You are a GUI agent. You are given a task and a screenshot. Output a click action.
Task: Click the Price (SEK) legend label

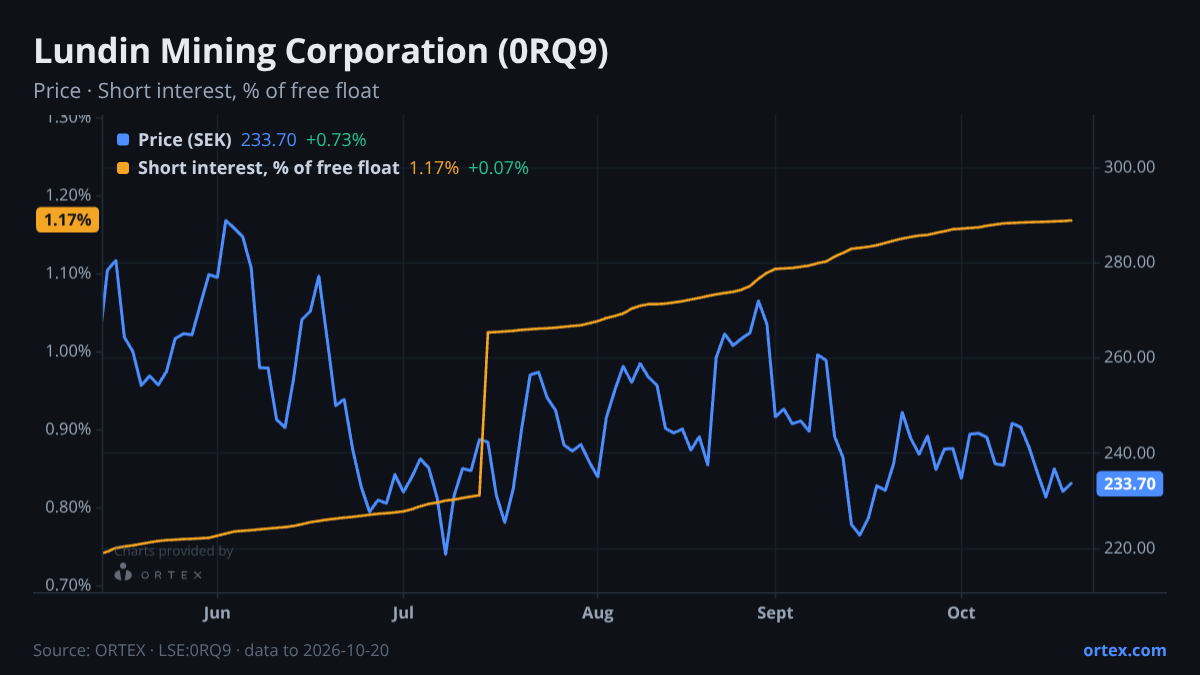(x=185, y=140)
